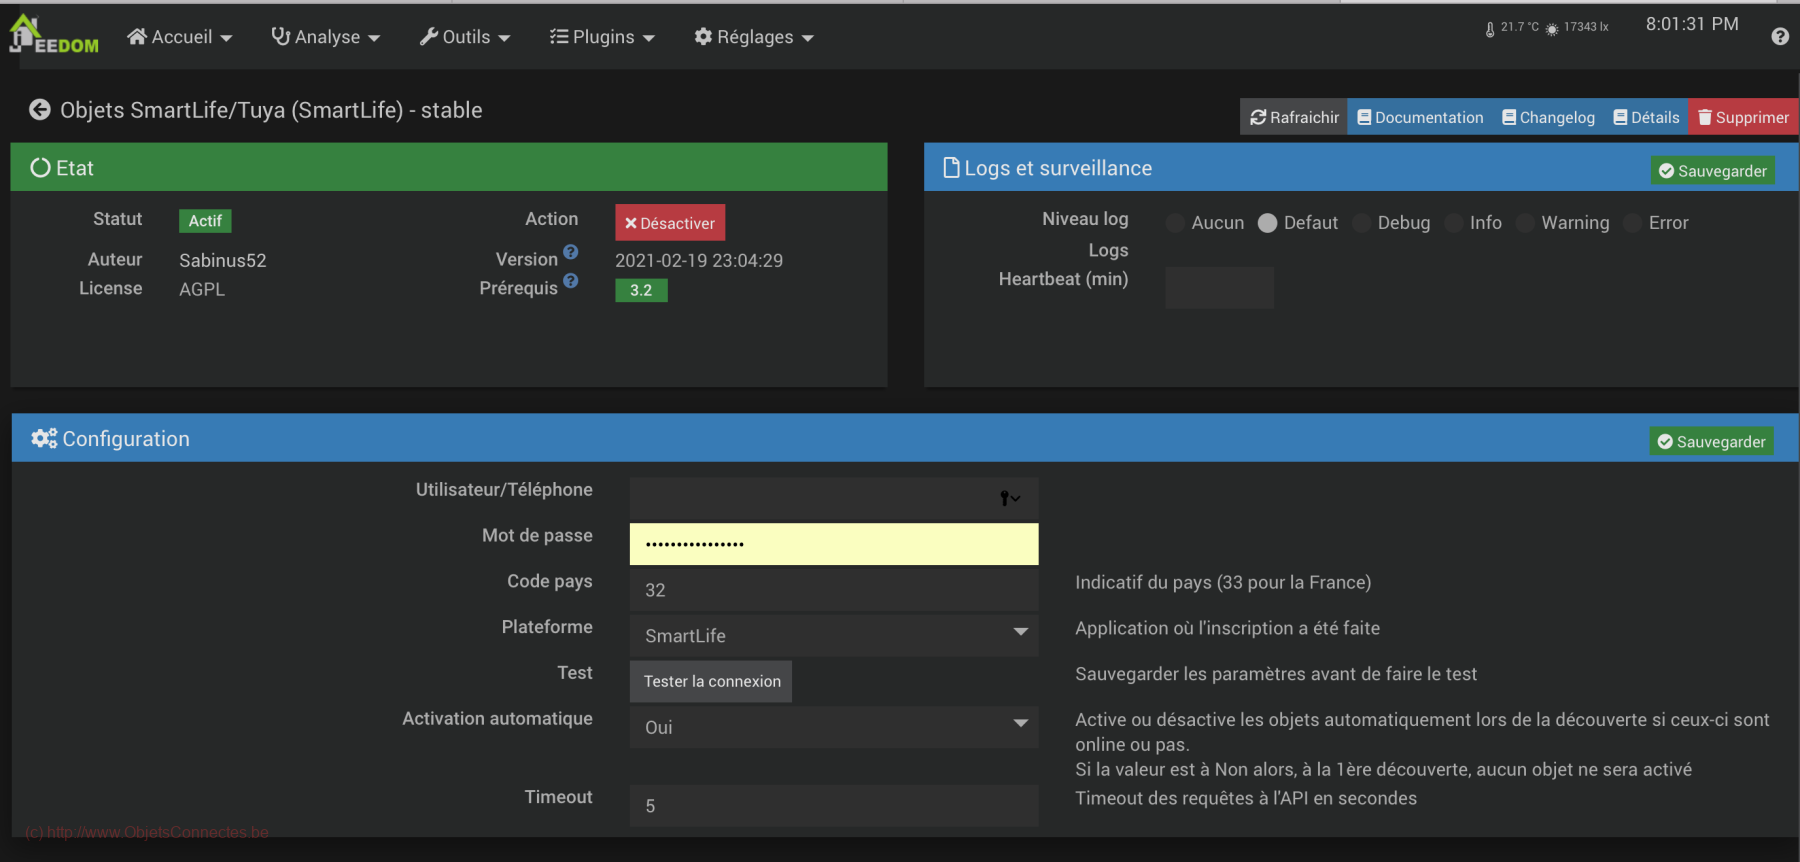This screenshot has height=862, width=1800.
Task: Click the back arrow beside Objets SmartLife/Tuya
Action: coord(39,110)
